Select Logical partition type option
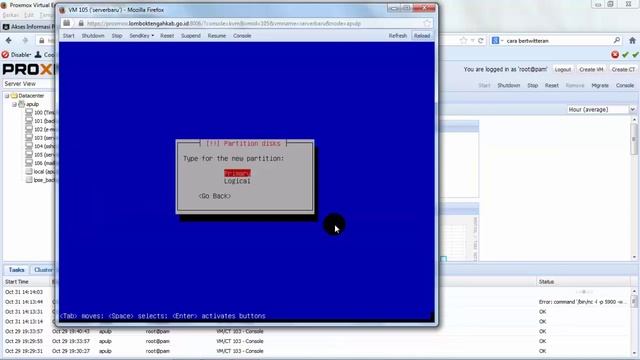This screenshot has width=640, height=360. (x=237, y=181)
